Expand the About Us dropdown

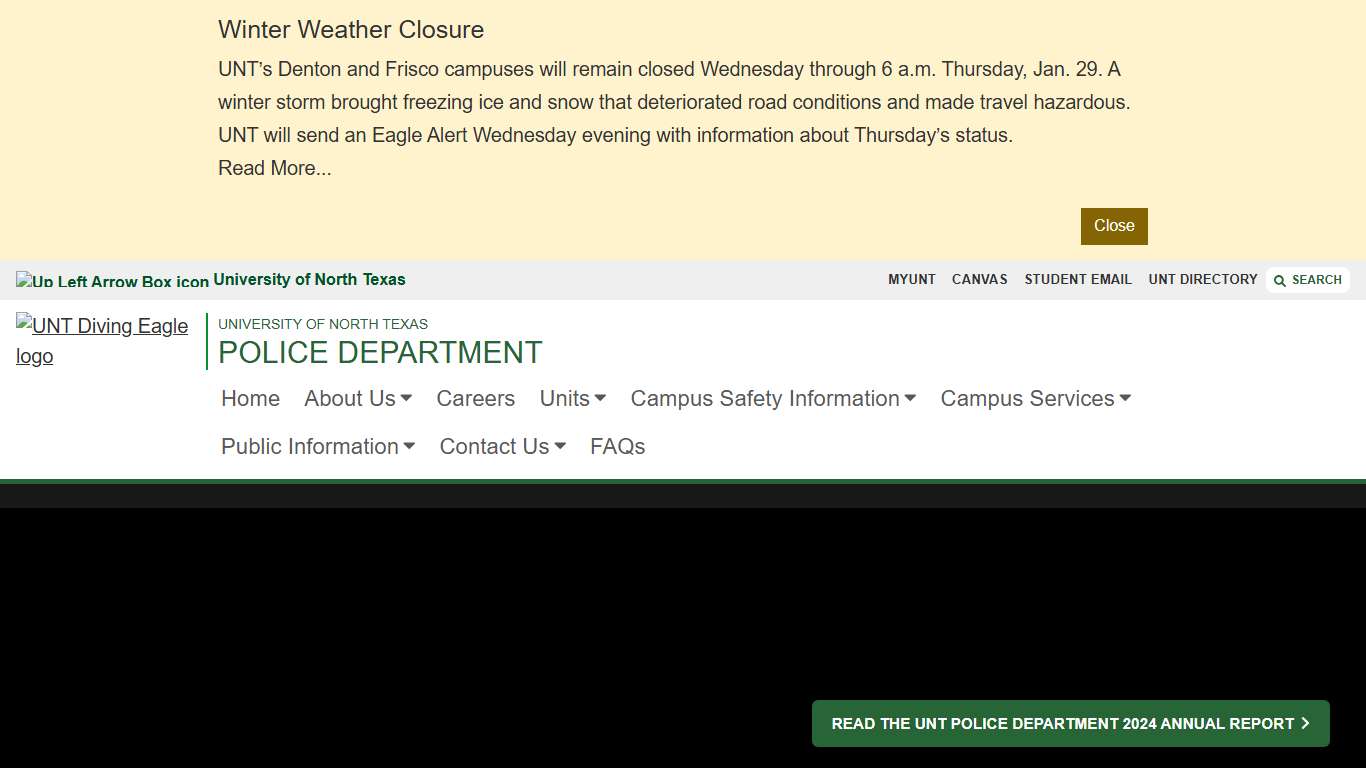(x=358, y=398)
